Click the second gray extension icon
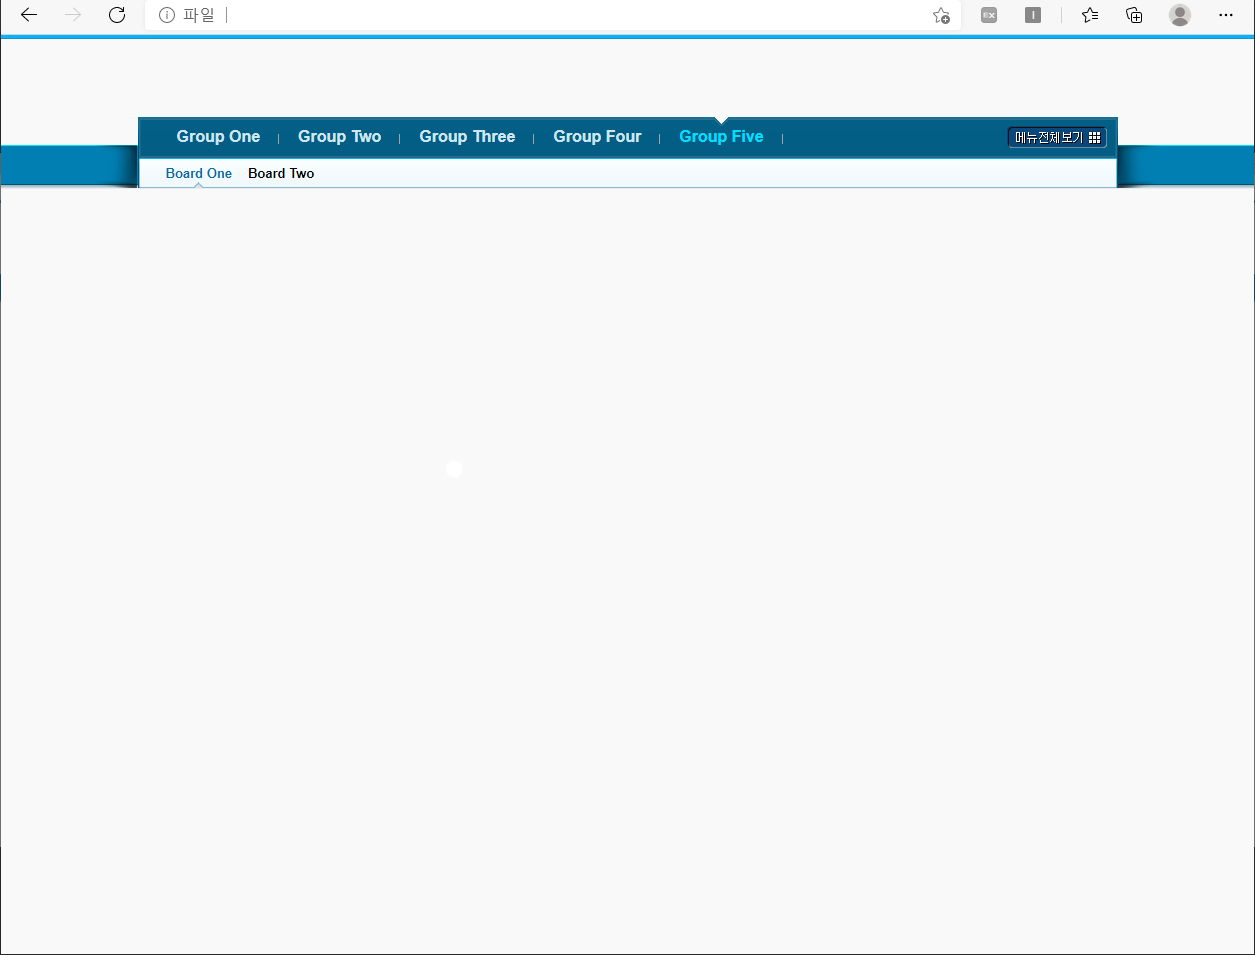The width and height of the screenshot is (1255, 955). pos(1033,15)
